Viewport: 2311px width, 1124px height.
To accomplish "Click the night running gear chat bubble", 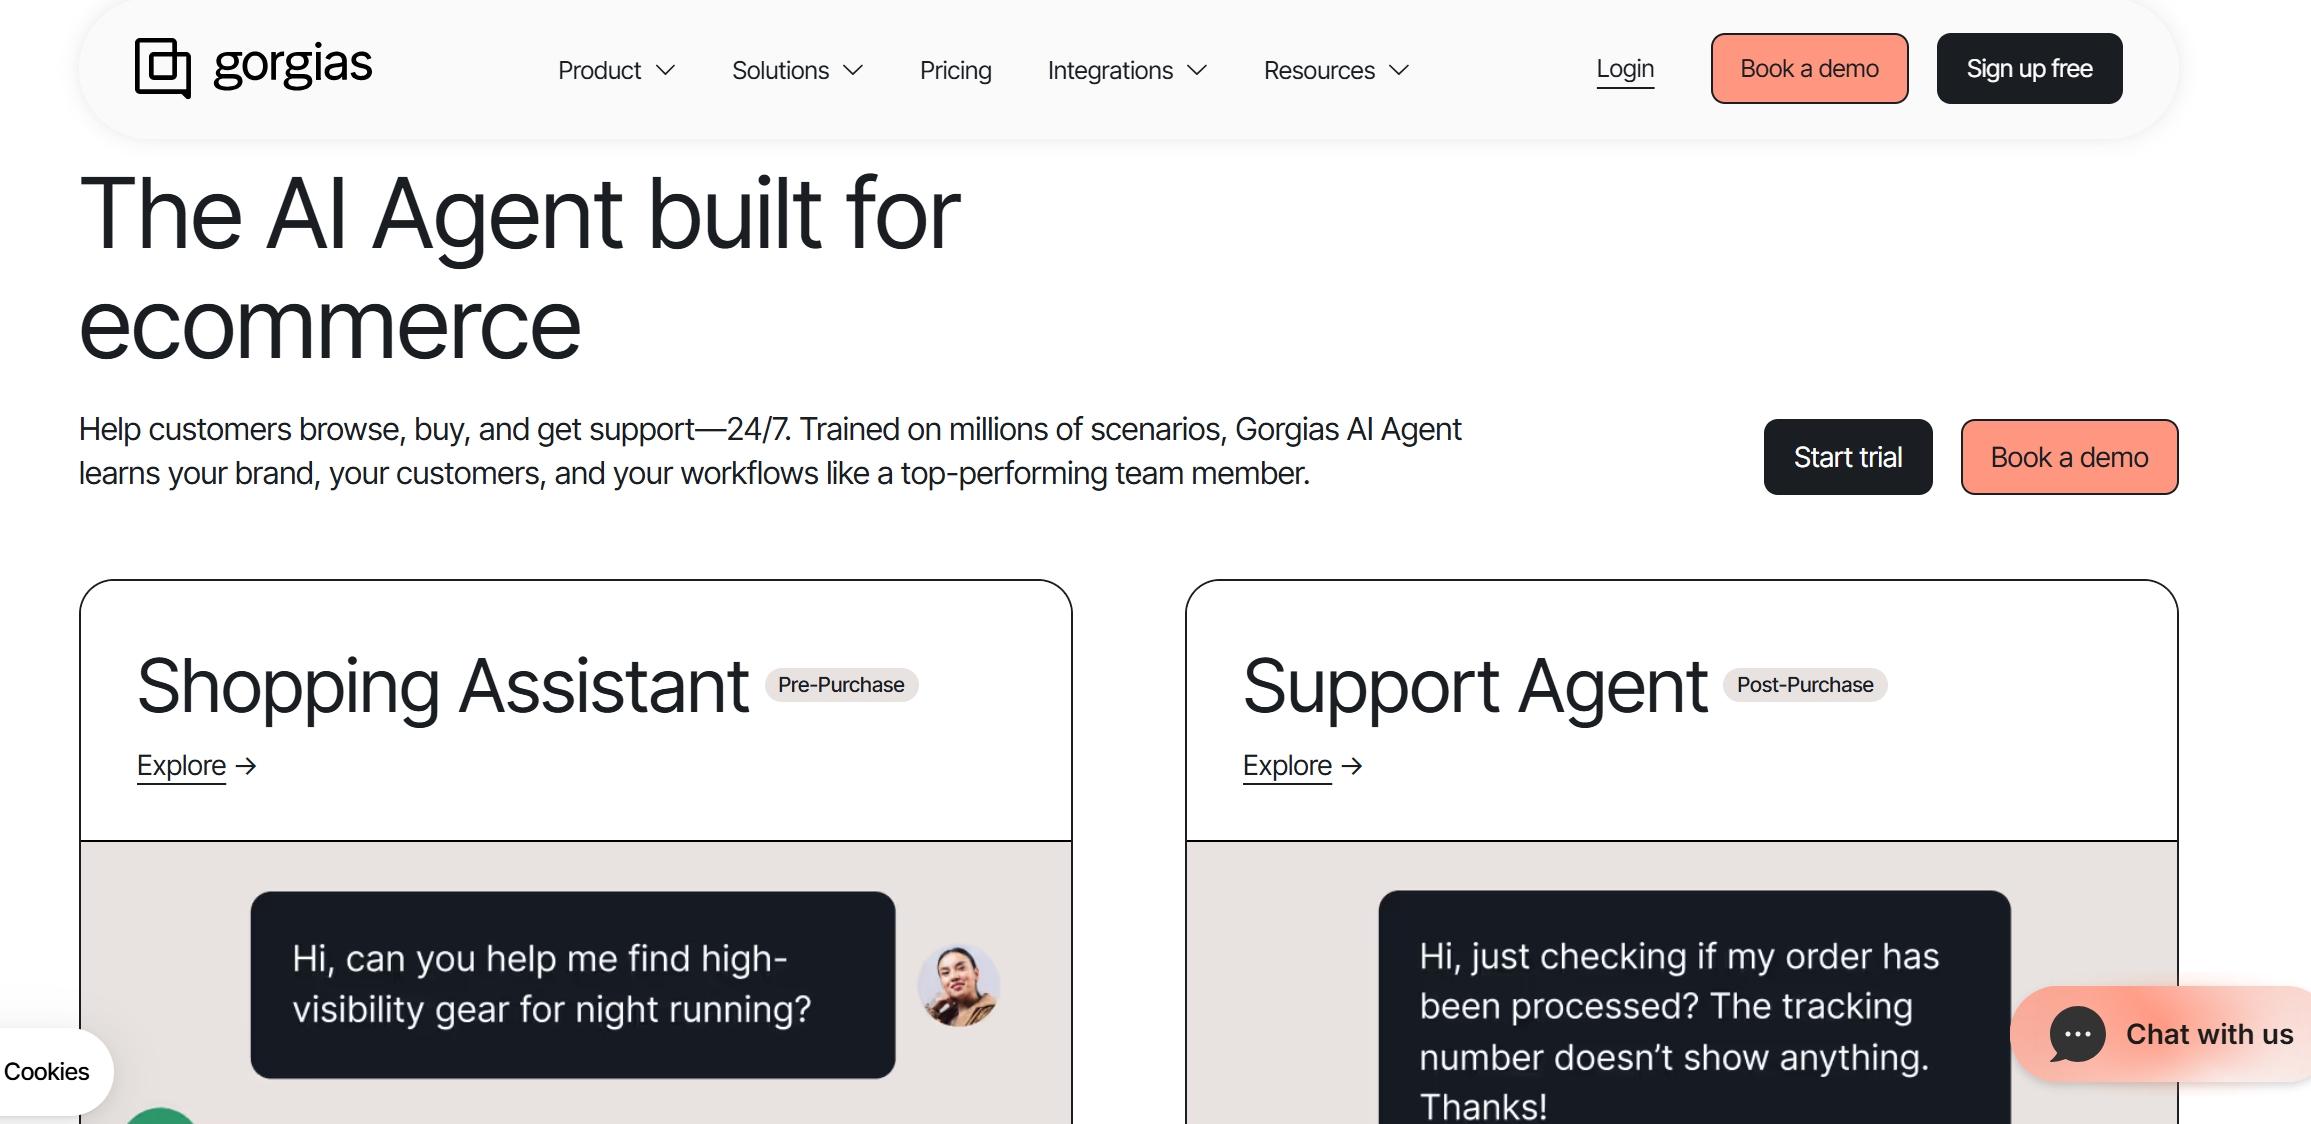I will coord(573,985).
